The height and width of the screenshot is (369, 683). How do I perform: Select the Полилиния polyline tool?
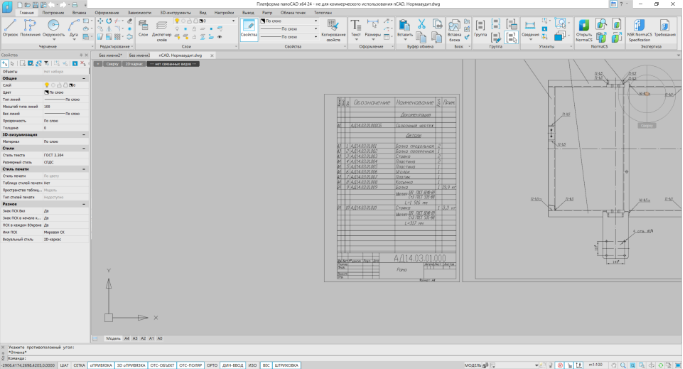point(30,28)
